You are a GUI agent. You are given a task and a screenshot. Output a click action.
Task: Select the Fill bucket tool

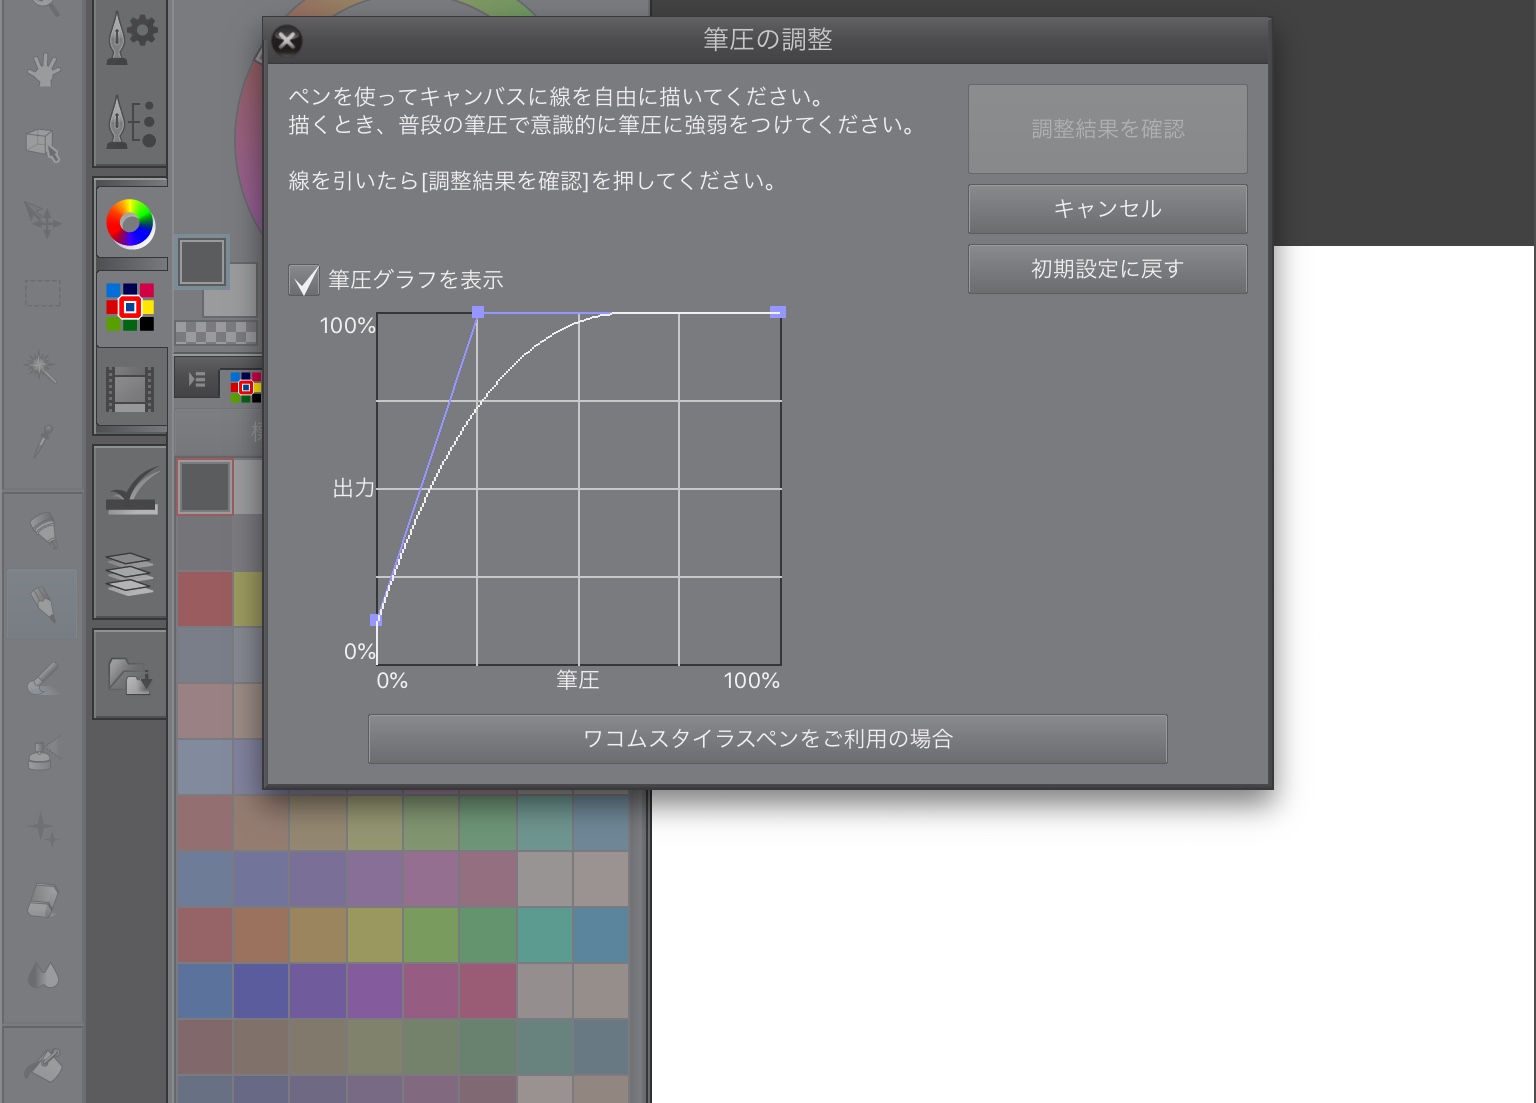pos(43,1066)
